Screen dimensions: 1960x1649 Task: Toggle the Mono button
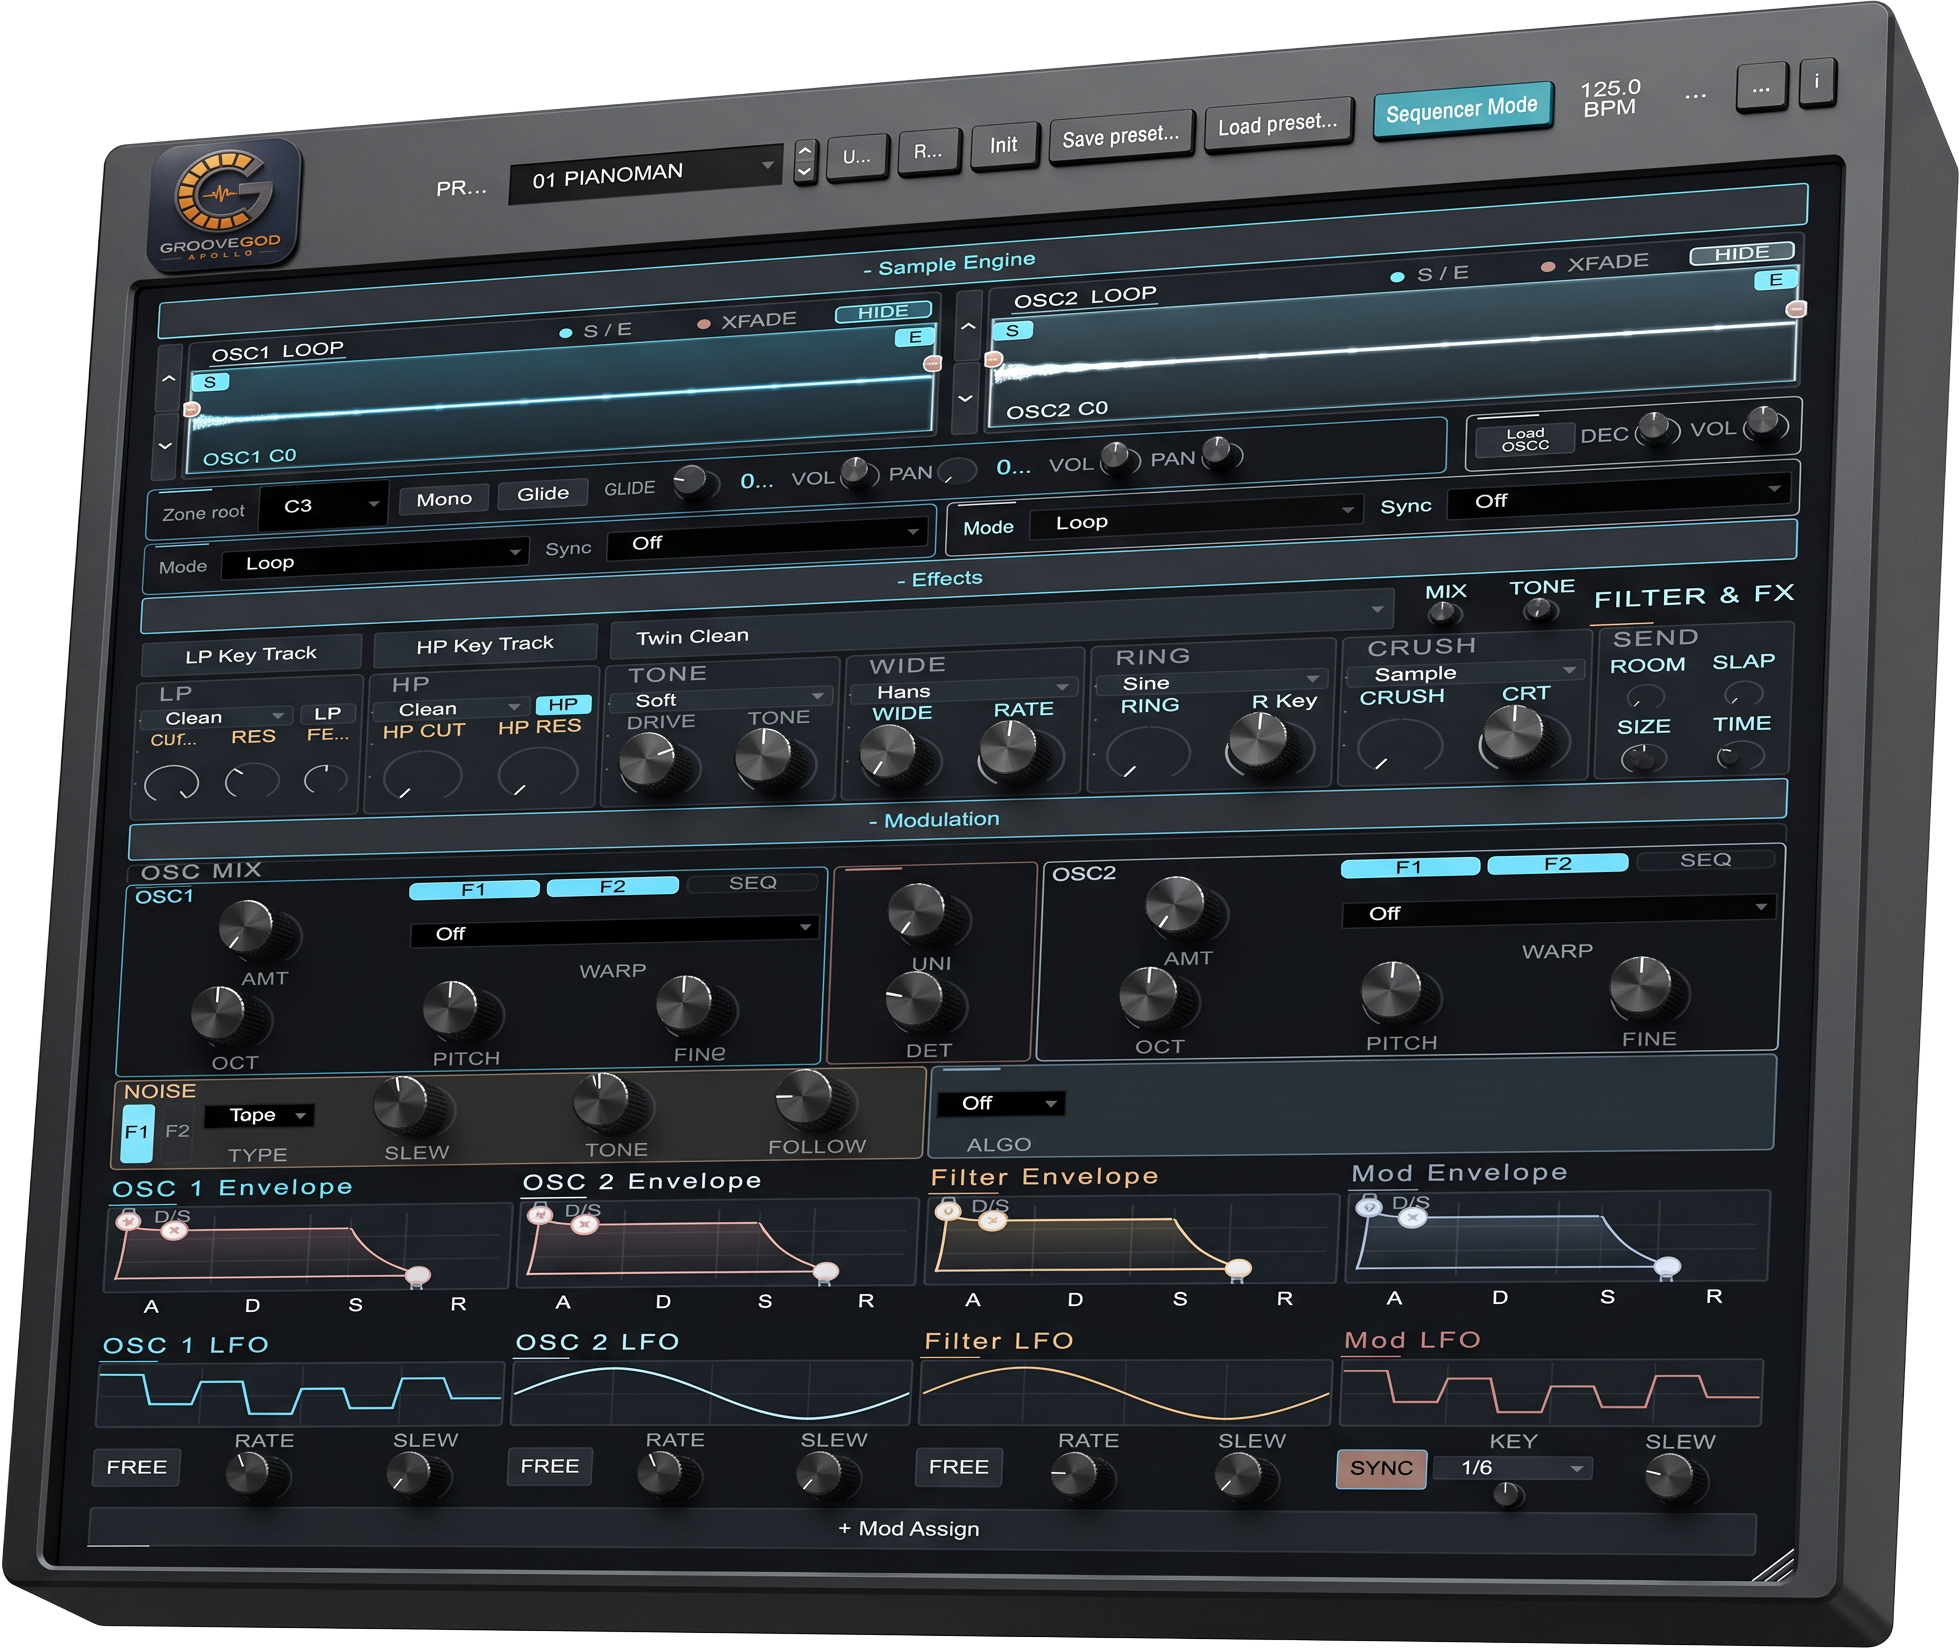[x=444, y=499]
